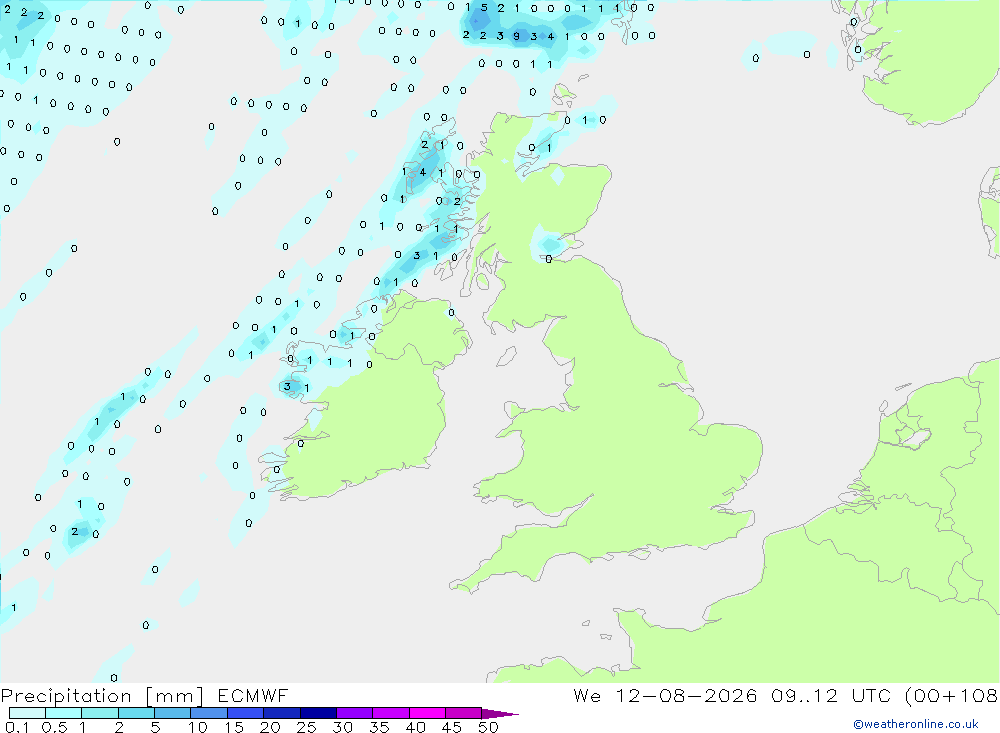Select the legend swatch between 2 and 5
1000x733 pixels.
click(136, 713)
